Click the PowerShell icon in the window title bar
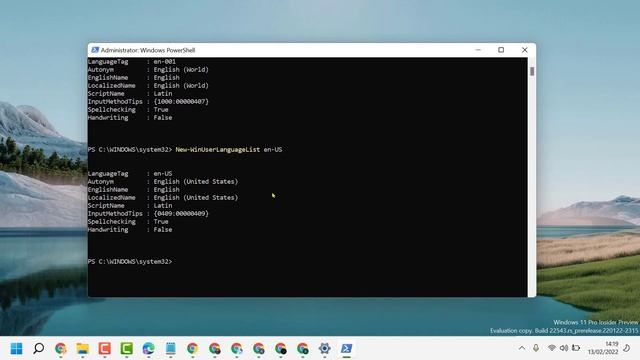Screen dimensions: 640x360 95,50
